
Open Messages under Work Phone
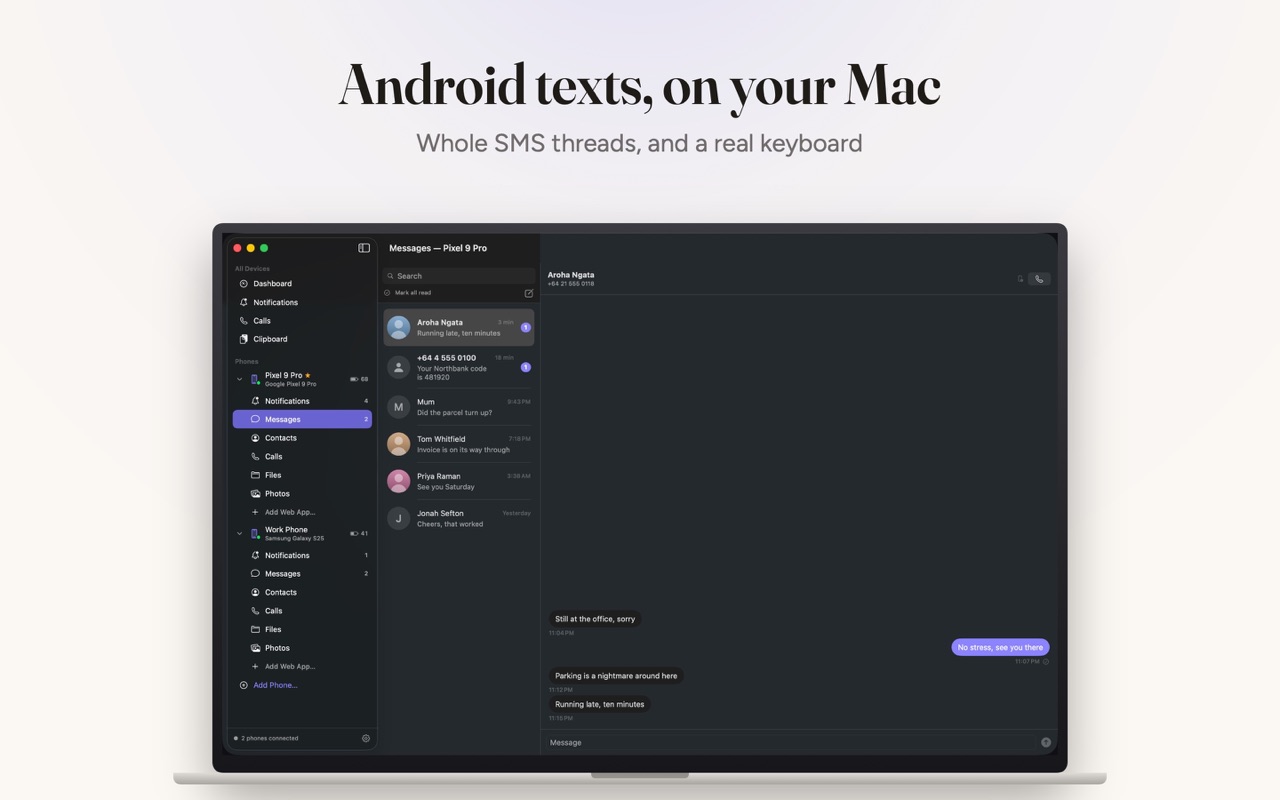302,574
